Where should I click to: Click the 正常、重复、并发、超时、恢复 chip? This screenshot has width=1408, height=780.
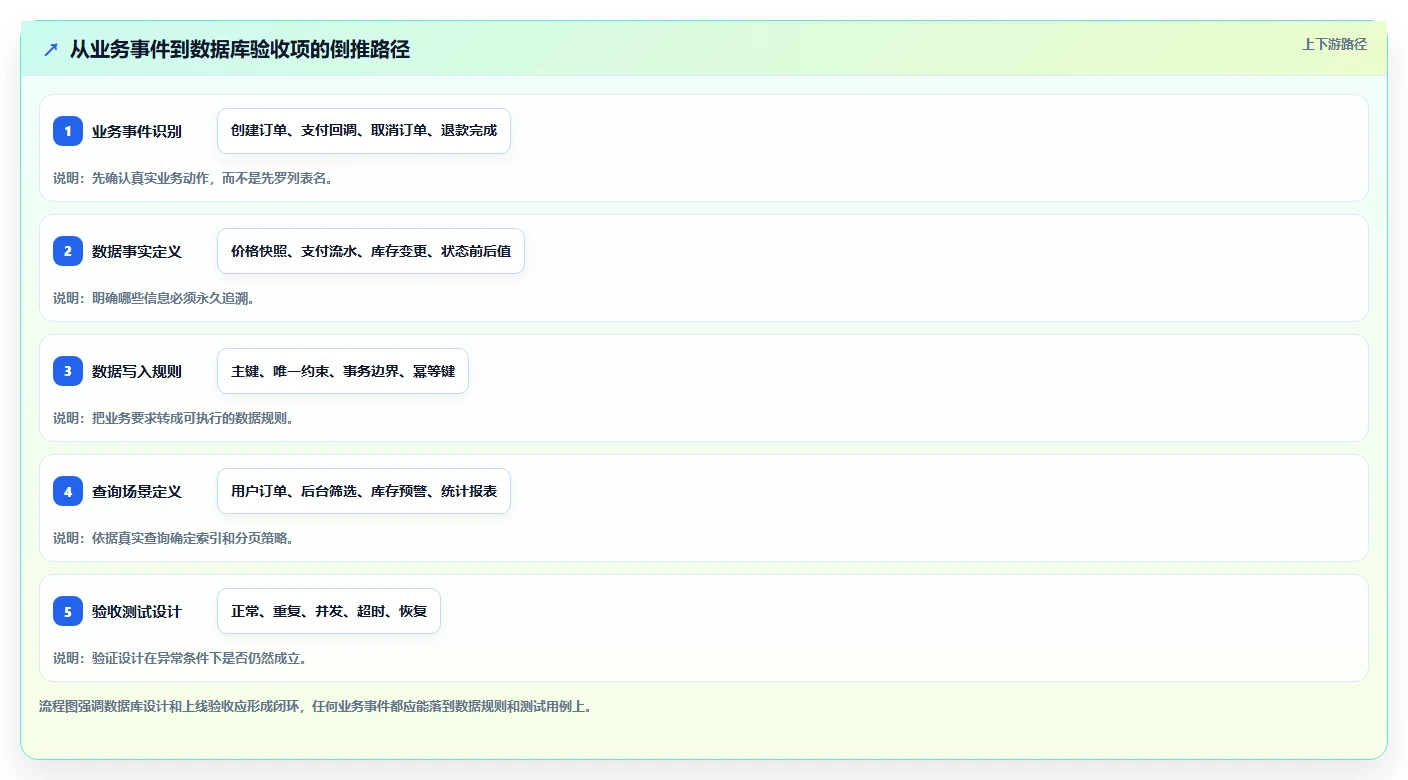tap(329, 611)
